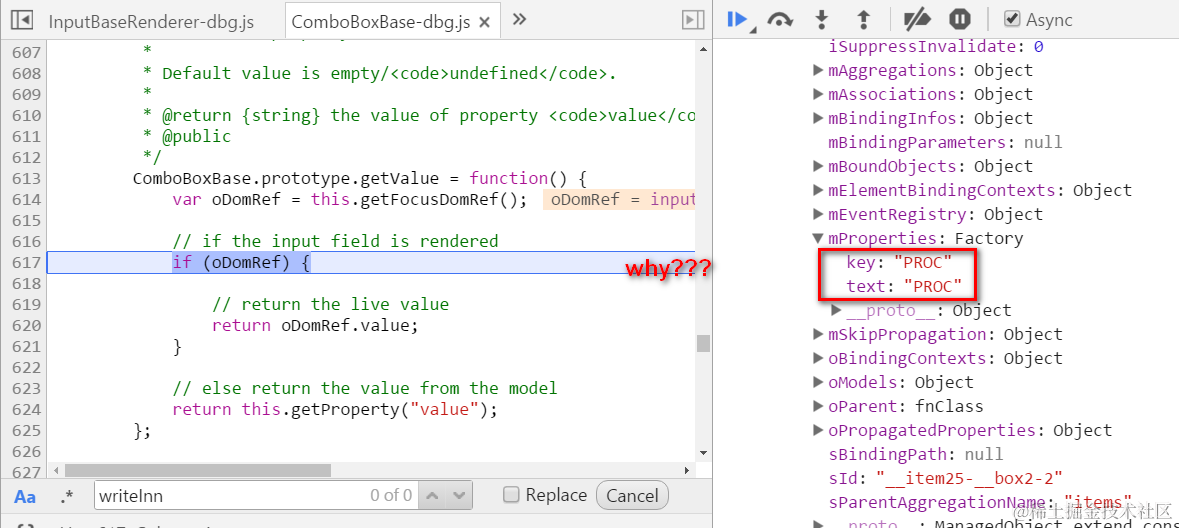Click the vertical scrollbar thumb in code editor
This screenshot has height=528, width=1179.
[x=703, y=343]
